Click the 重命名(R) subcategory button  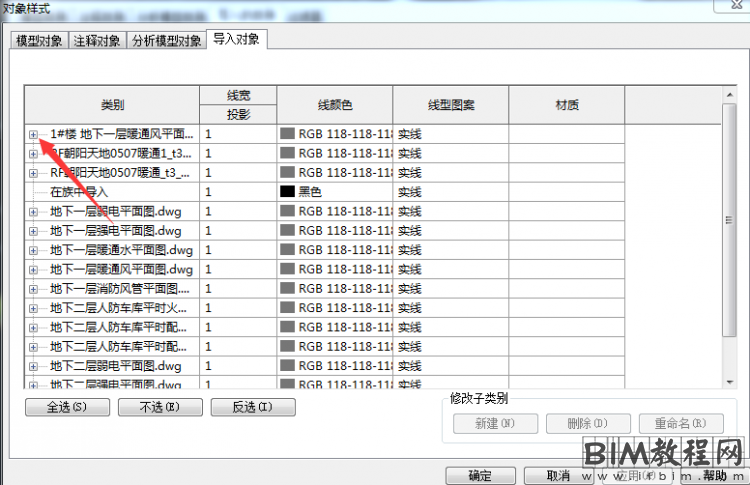[x=681, y=423]
